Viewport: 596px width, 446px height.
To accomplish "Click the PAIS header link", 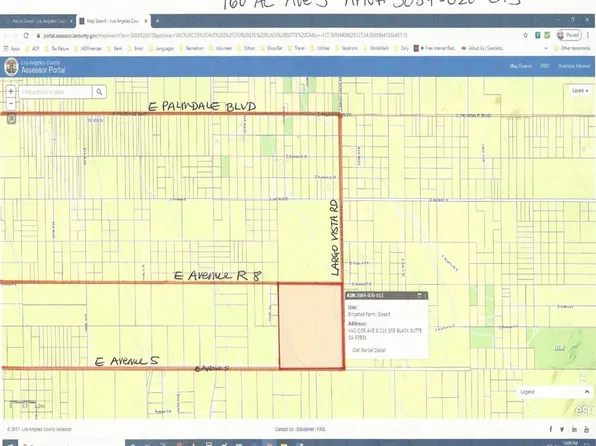I will (545, 66).
